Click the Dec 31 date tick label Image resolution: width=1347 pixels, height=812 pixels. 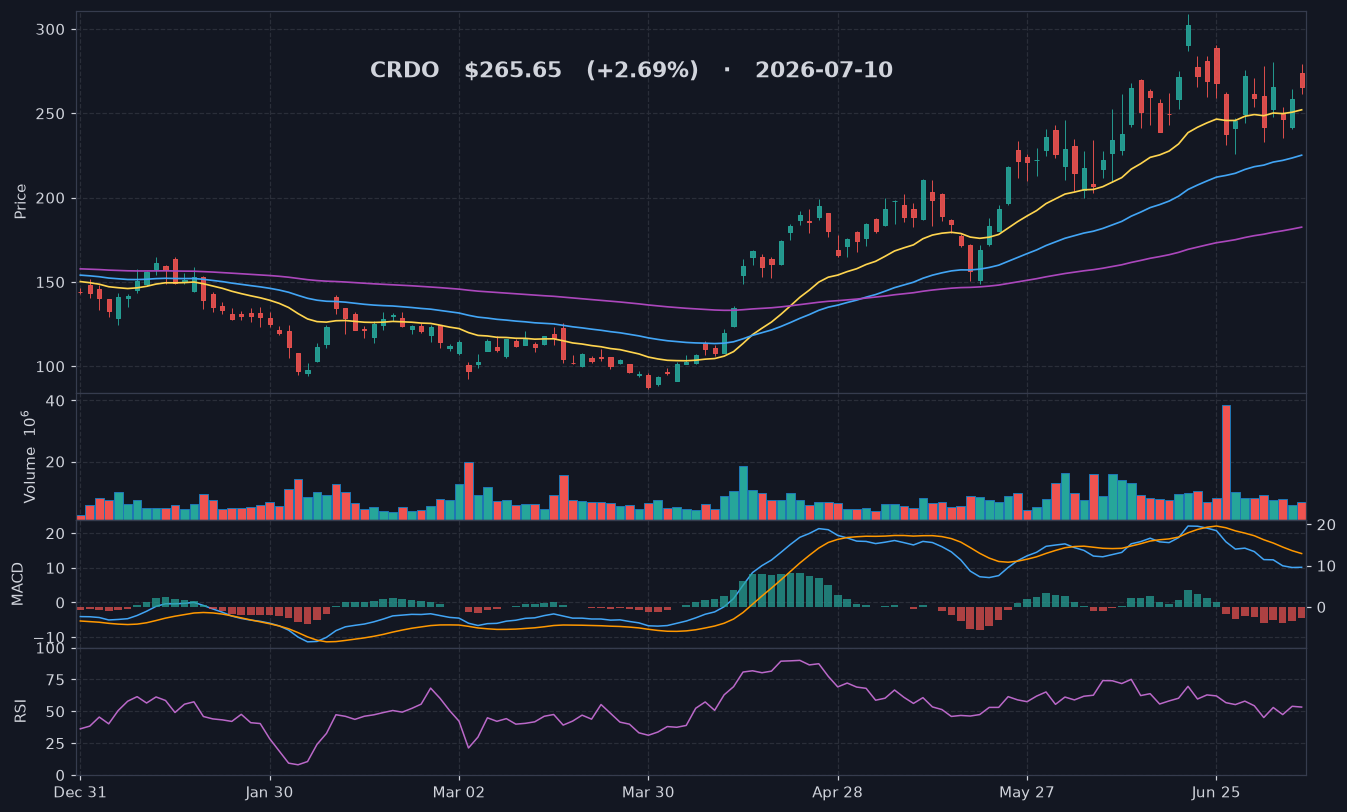(79, 792)
